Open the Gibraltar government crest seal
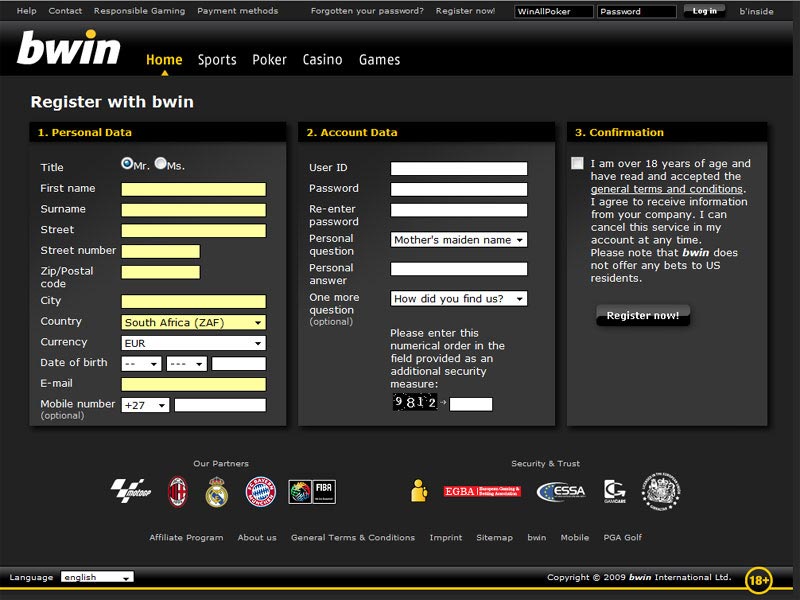Screen dimensions: 800x600 coord(661,491)
